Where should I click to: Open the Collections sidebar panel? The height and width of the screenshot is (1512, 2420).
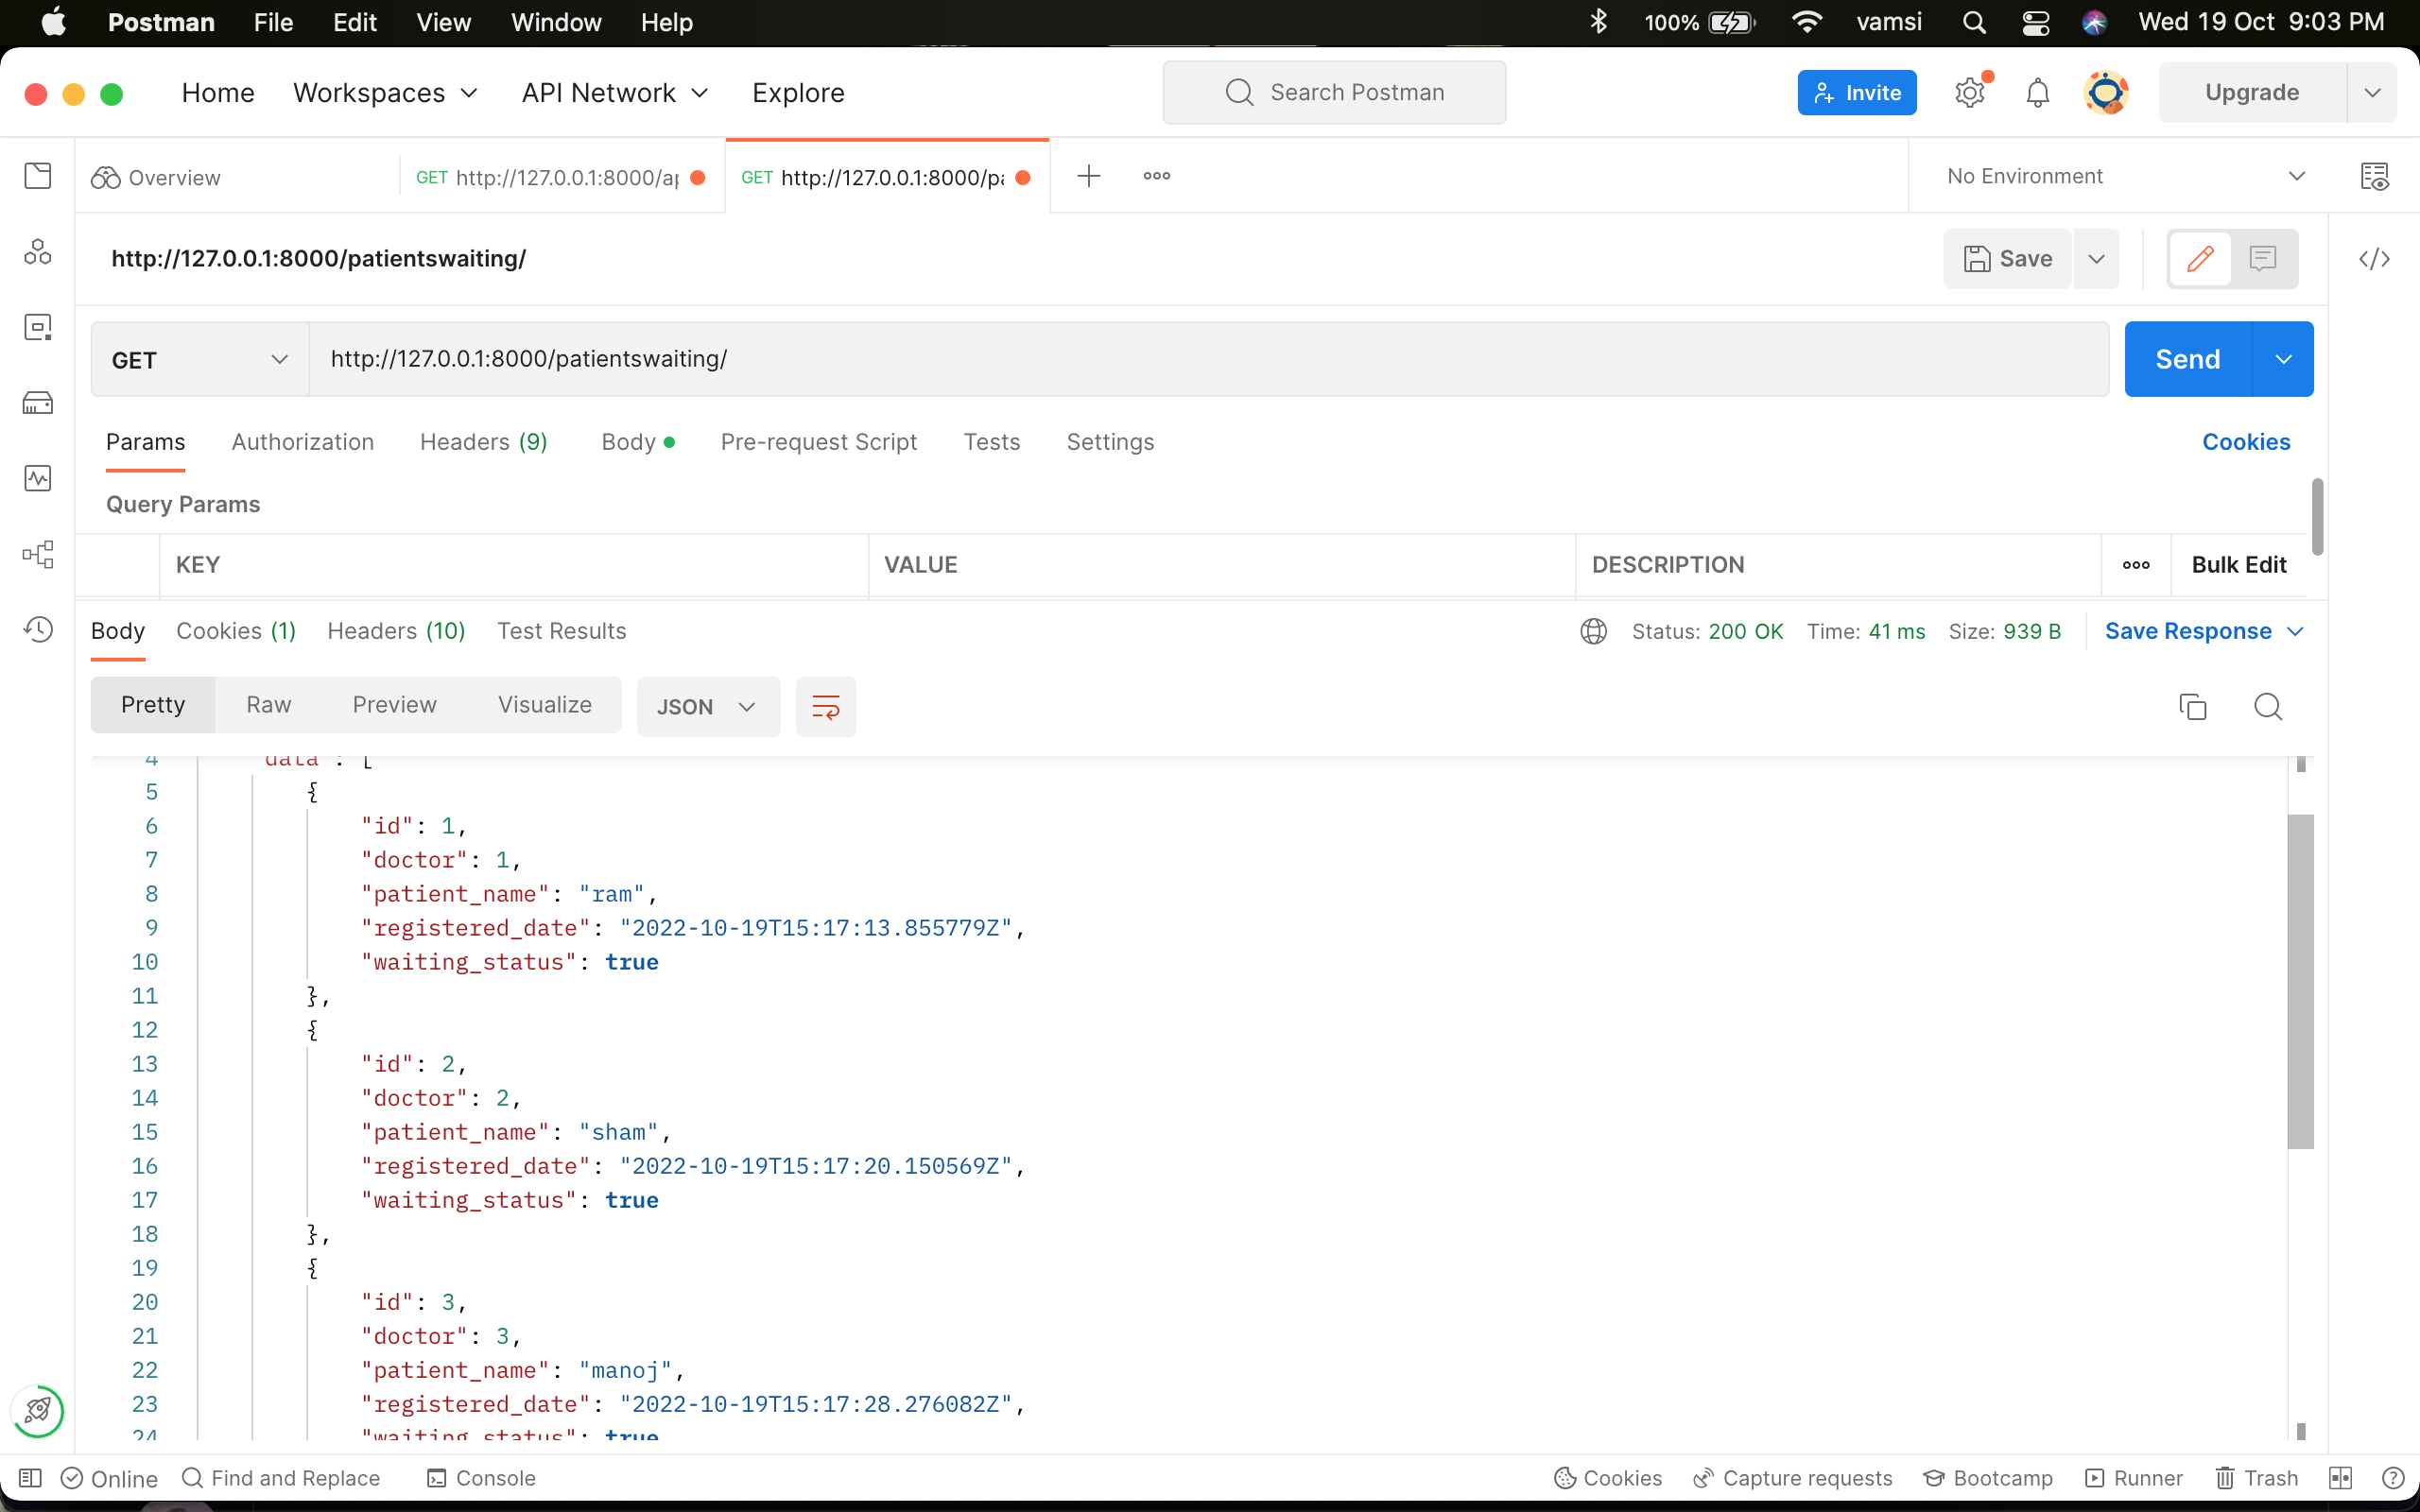click(37, 175)
